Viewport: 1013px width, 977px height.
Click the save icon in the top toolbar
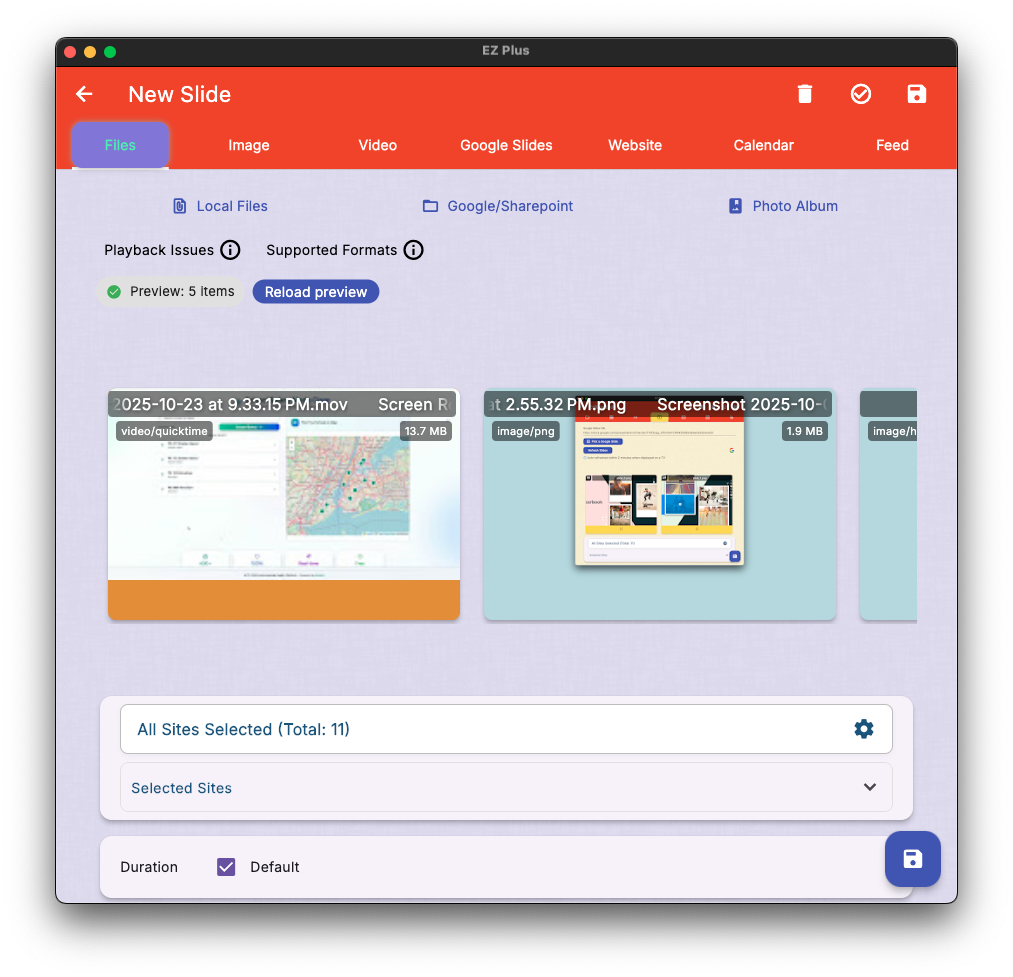pos(917,93)
